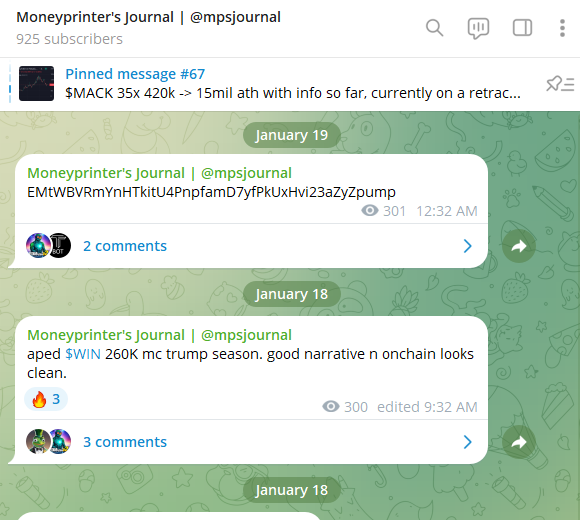This screenshot has height=520, width=580.
Task: Click second commenter avatar on 3 comments row
Action: click(60, 442)
